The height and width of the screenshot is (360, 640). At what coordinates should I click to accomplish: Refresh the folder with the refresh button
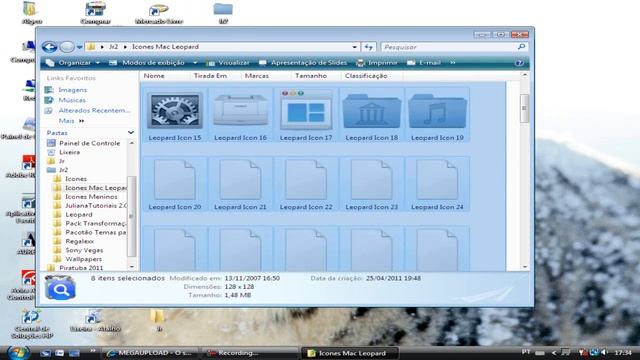pos(369,47)
